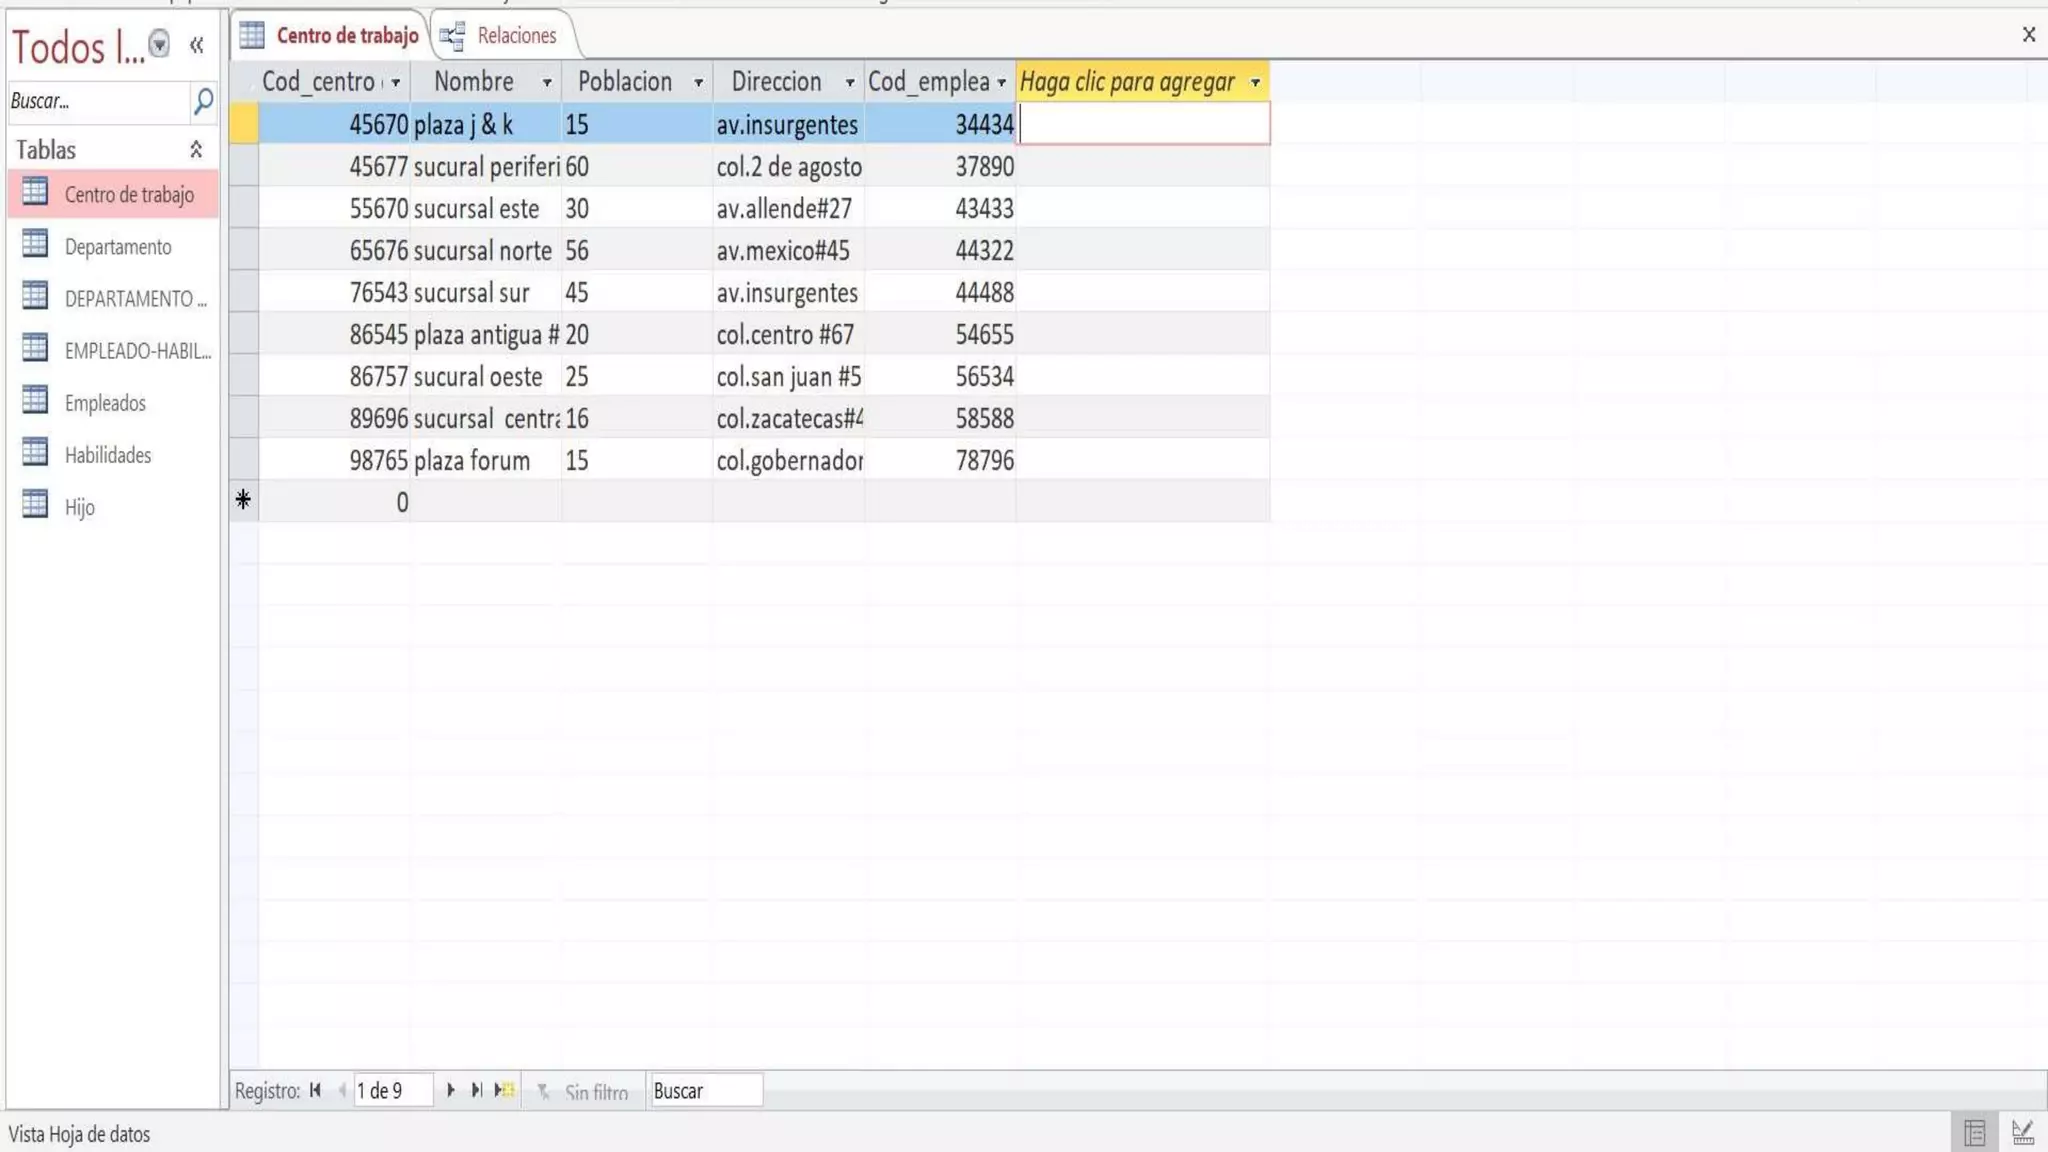Switch to Design view status bar icon
This screenshot has width=2048, height=1152.
click(2022, 1133)
